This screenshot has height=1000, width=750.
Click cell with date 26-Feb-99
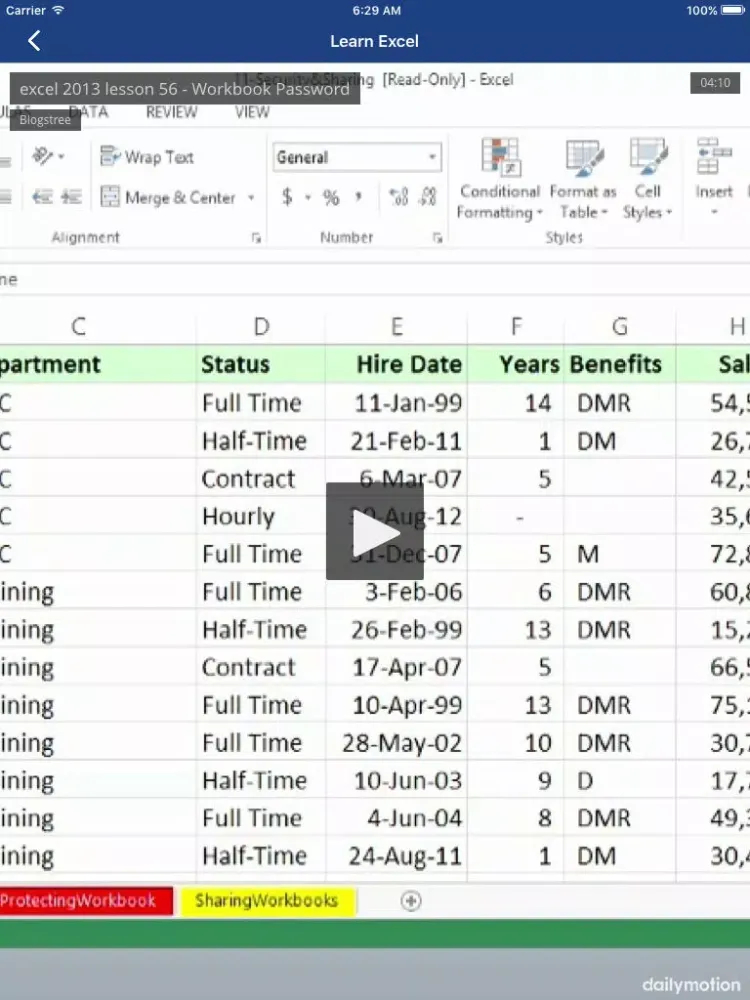pos(396,629)
